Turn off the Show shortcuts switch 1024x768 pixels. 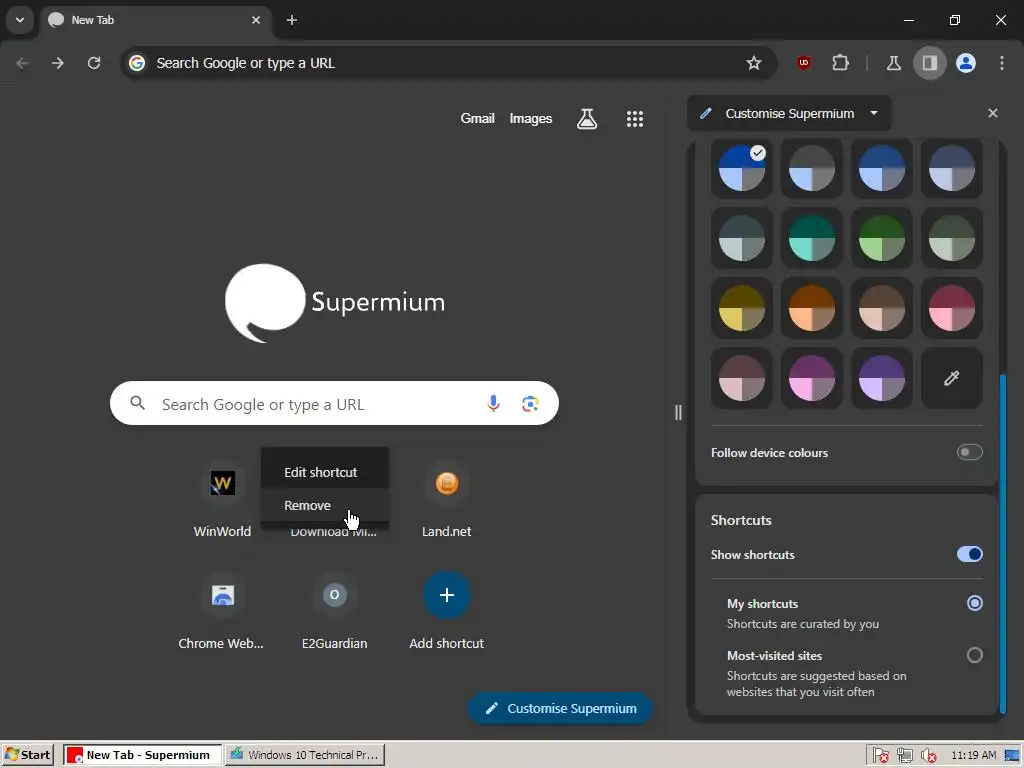pos(969,554)
